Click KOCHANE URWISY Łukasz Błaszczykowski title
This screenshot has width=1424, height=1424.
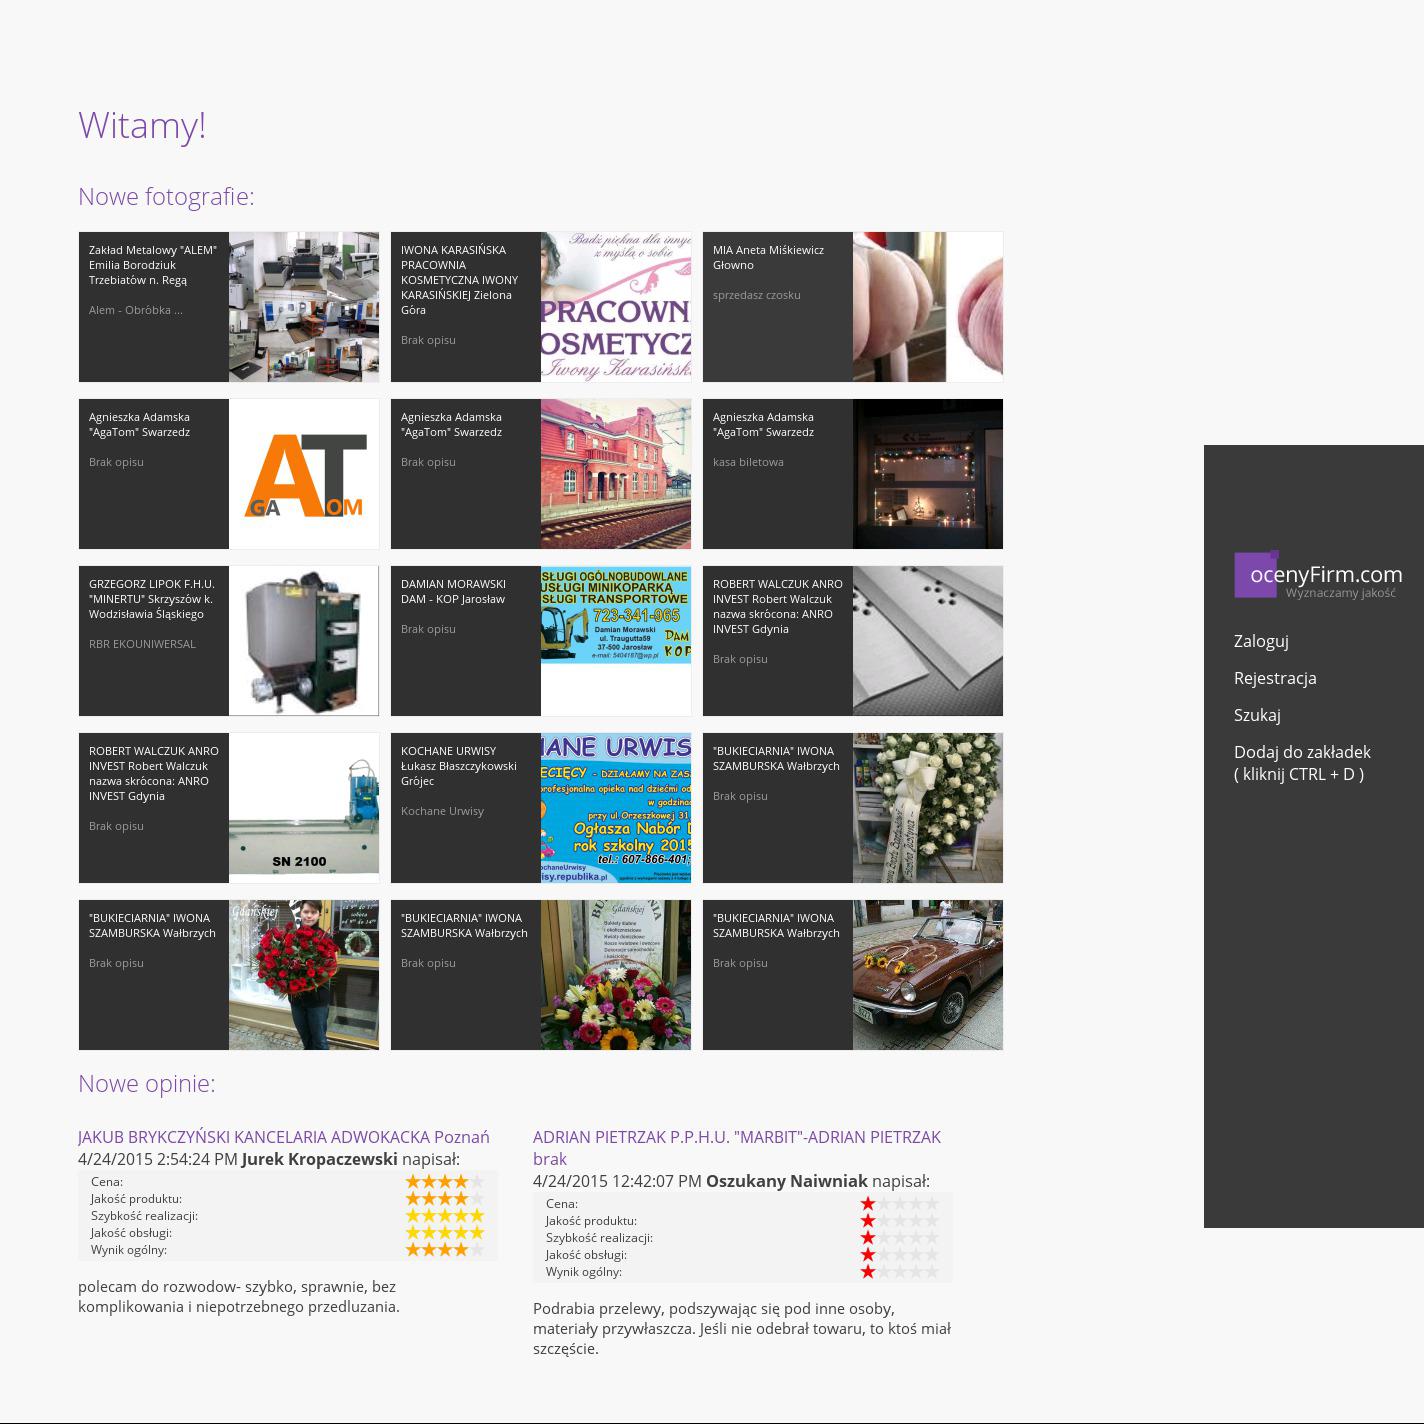click(459, 766)
